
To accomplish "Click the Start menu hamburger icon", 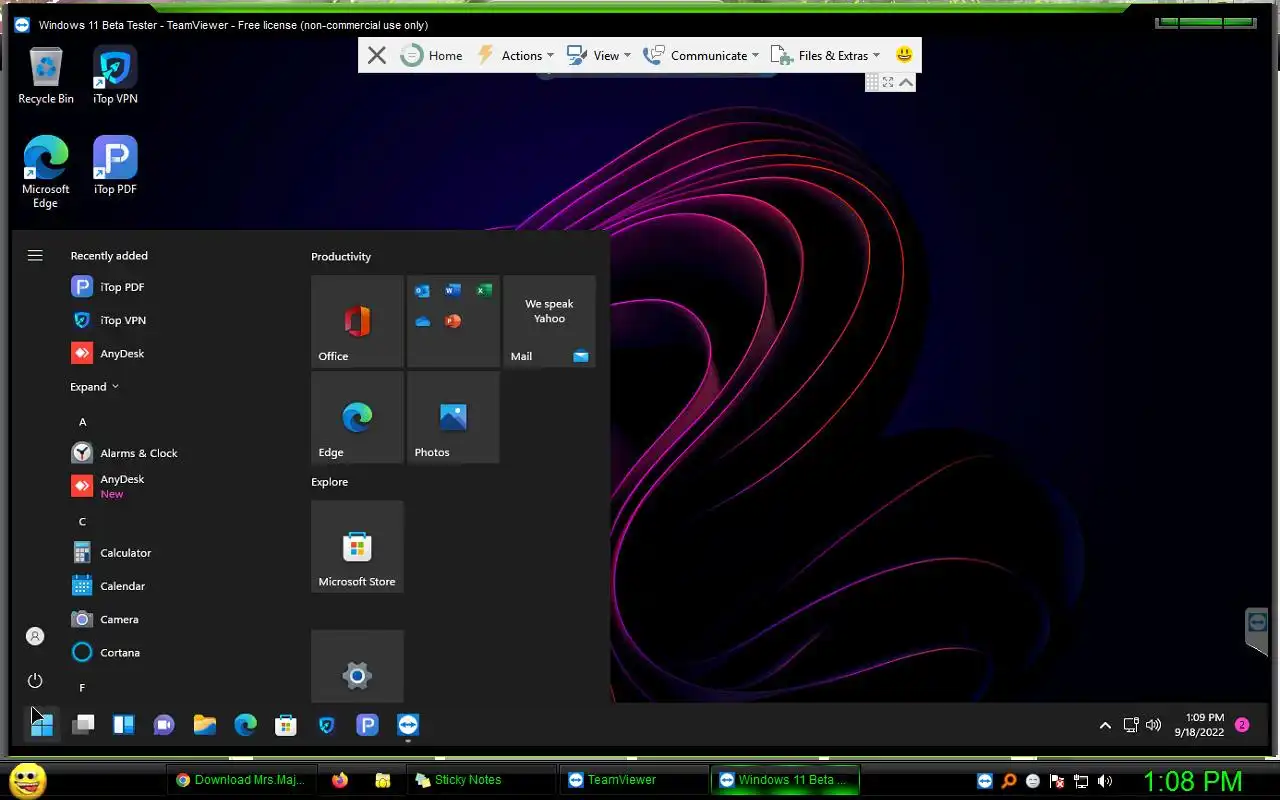I will 35,256.
